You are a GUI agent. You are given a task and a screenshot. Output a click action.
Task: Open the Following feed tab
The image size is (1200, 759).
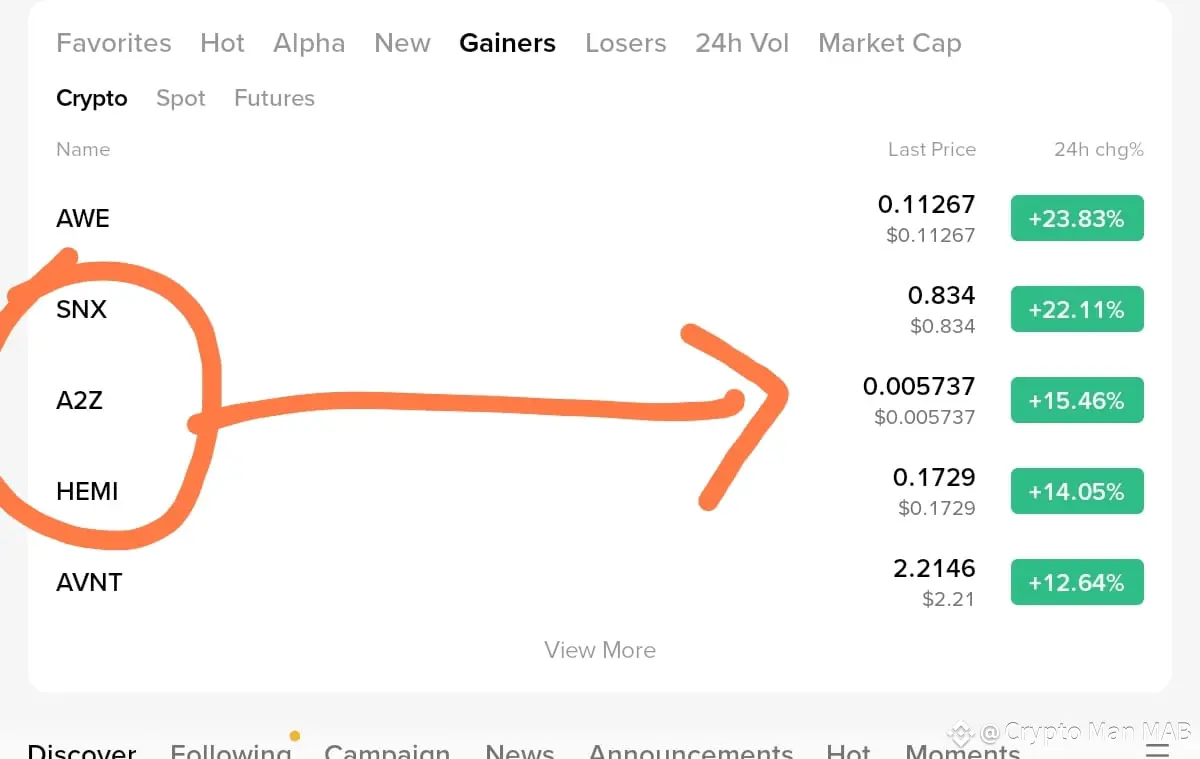coord(231,751)
